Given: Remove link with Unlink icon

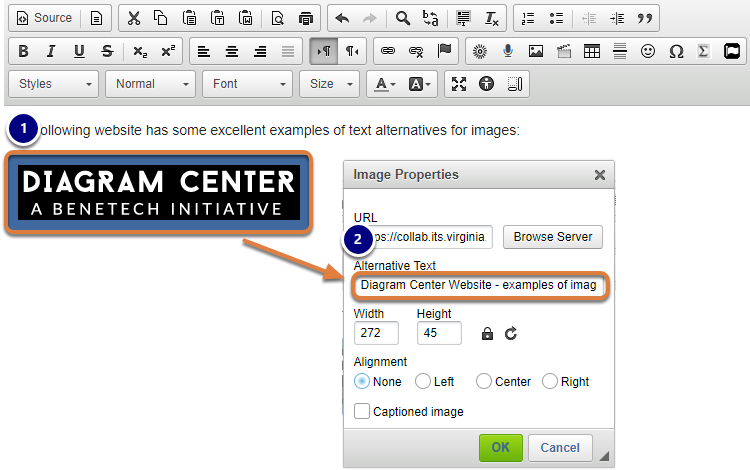Looking at the screenshot, I should click(416, 51).
